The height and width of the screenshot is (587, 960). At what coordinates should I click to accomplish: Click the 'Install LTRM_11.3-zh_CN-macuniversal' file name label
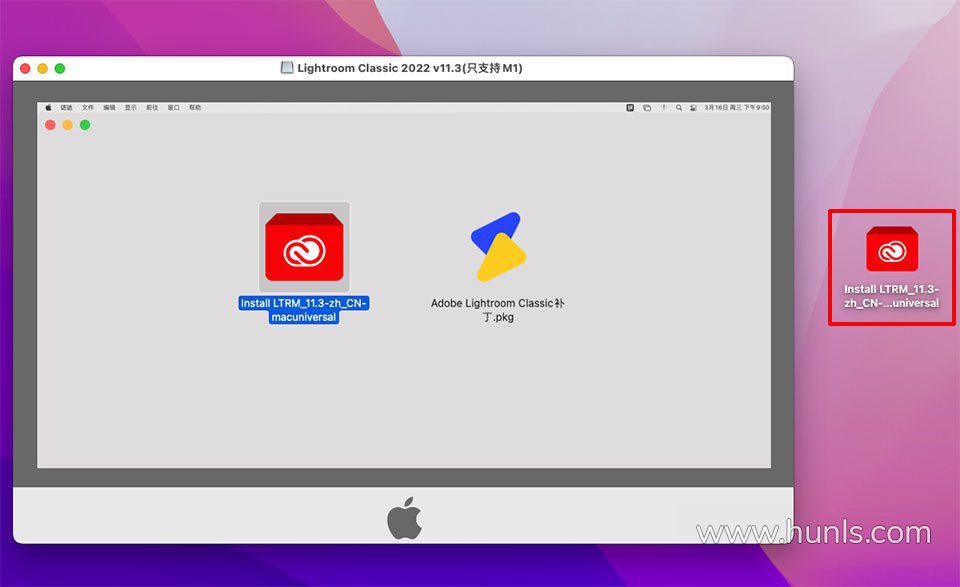click(304, 310)
